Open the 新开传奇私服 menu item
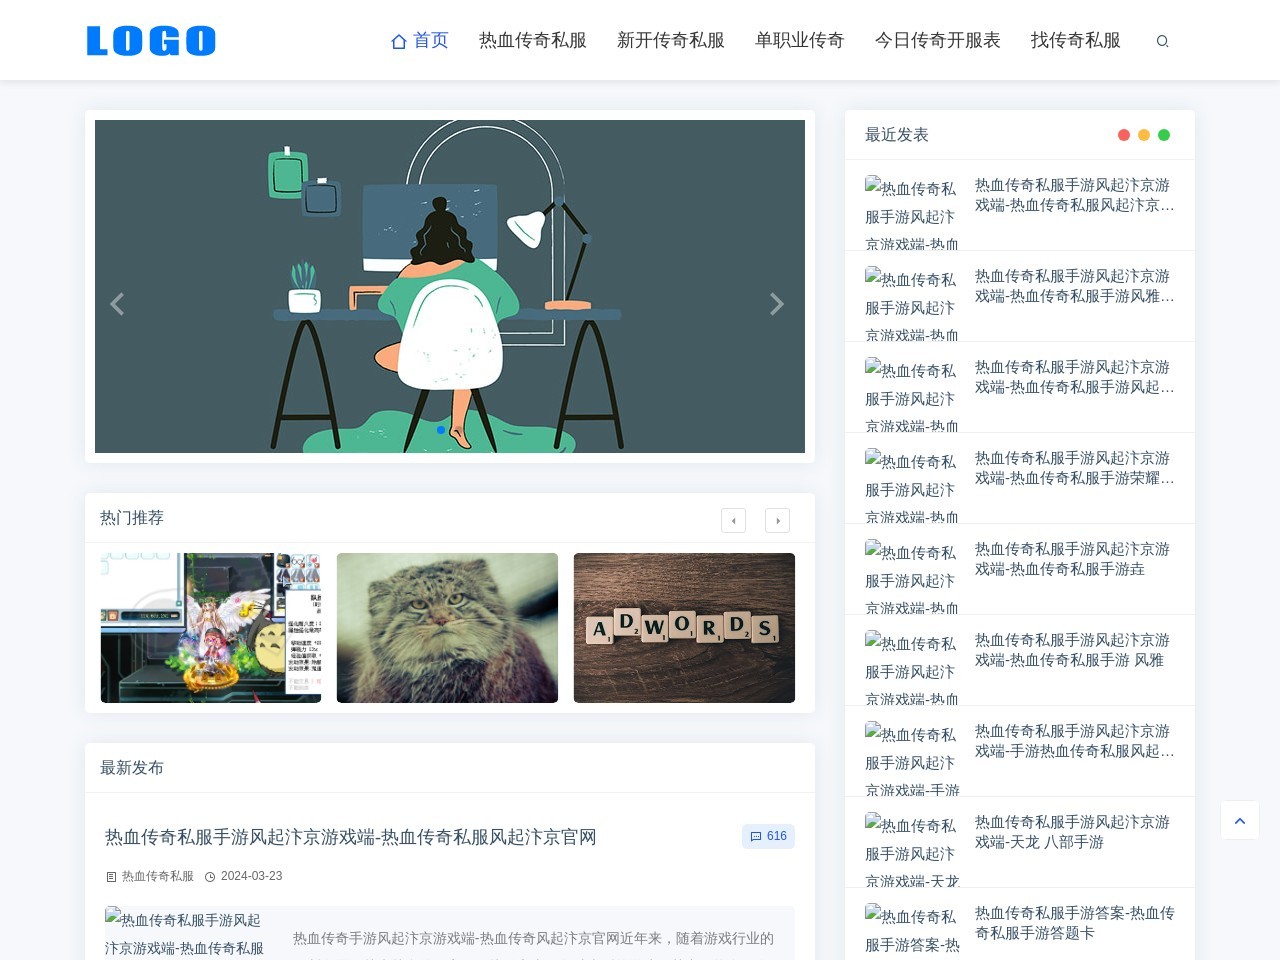This screenshot has width=1280, height=960. click(671, 41)
